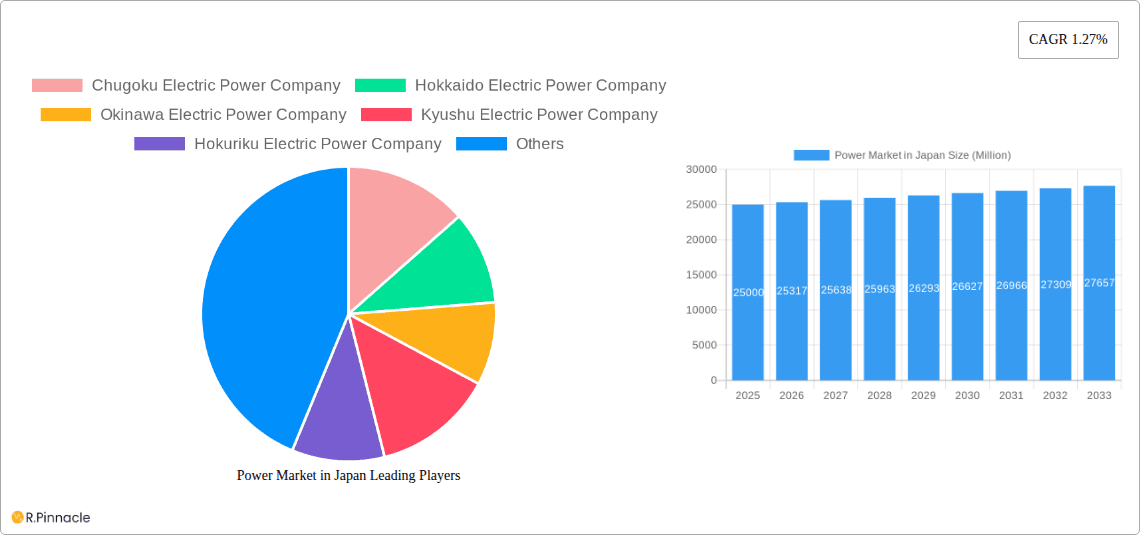Viewport: 1140px width, 535px height.
Task: Toggle Power Market in Japan Size legend swatch
Action: click(811, 156)
